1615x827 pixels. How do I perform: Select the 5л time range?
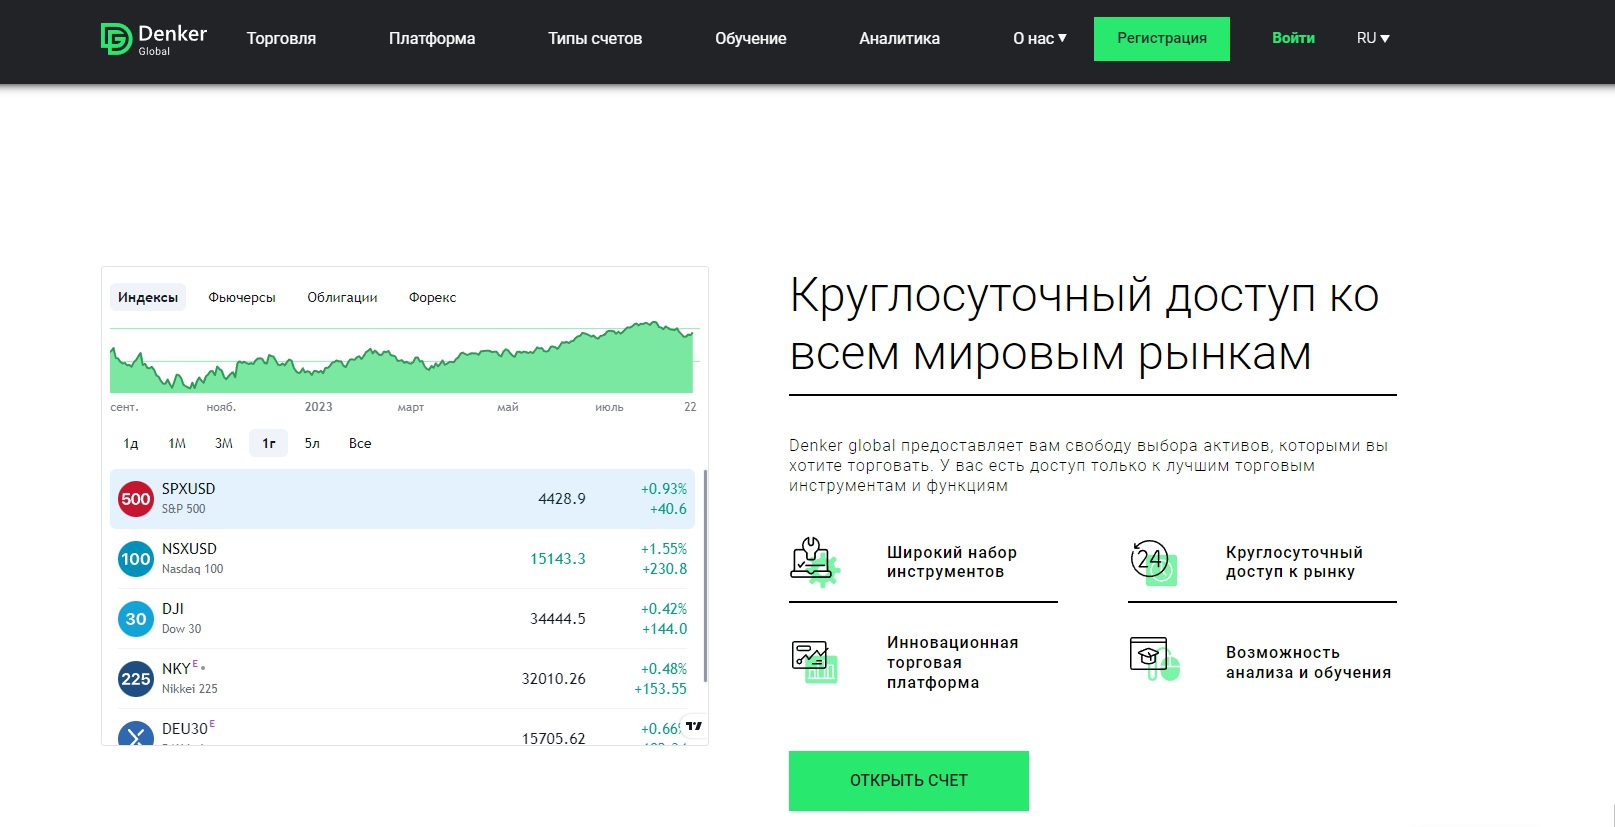tap(312, 443)
